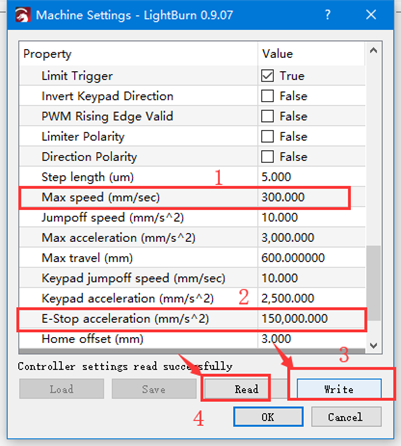The height and width of the screenshot is (446, 401).
Task: Click the 'Controller settings read successfully' status text
Action: click(125, 366)
